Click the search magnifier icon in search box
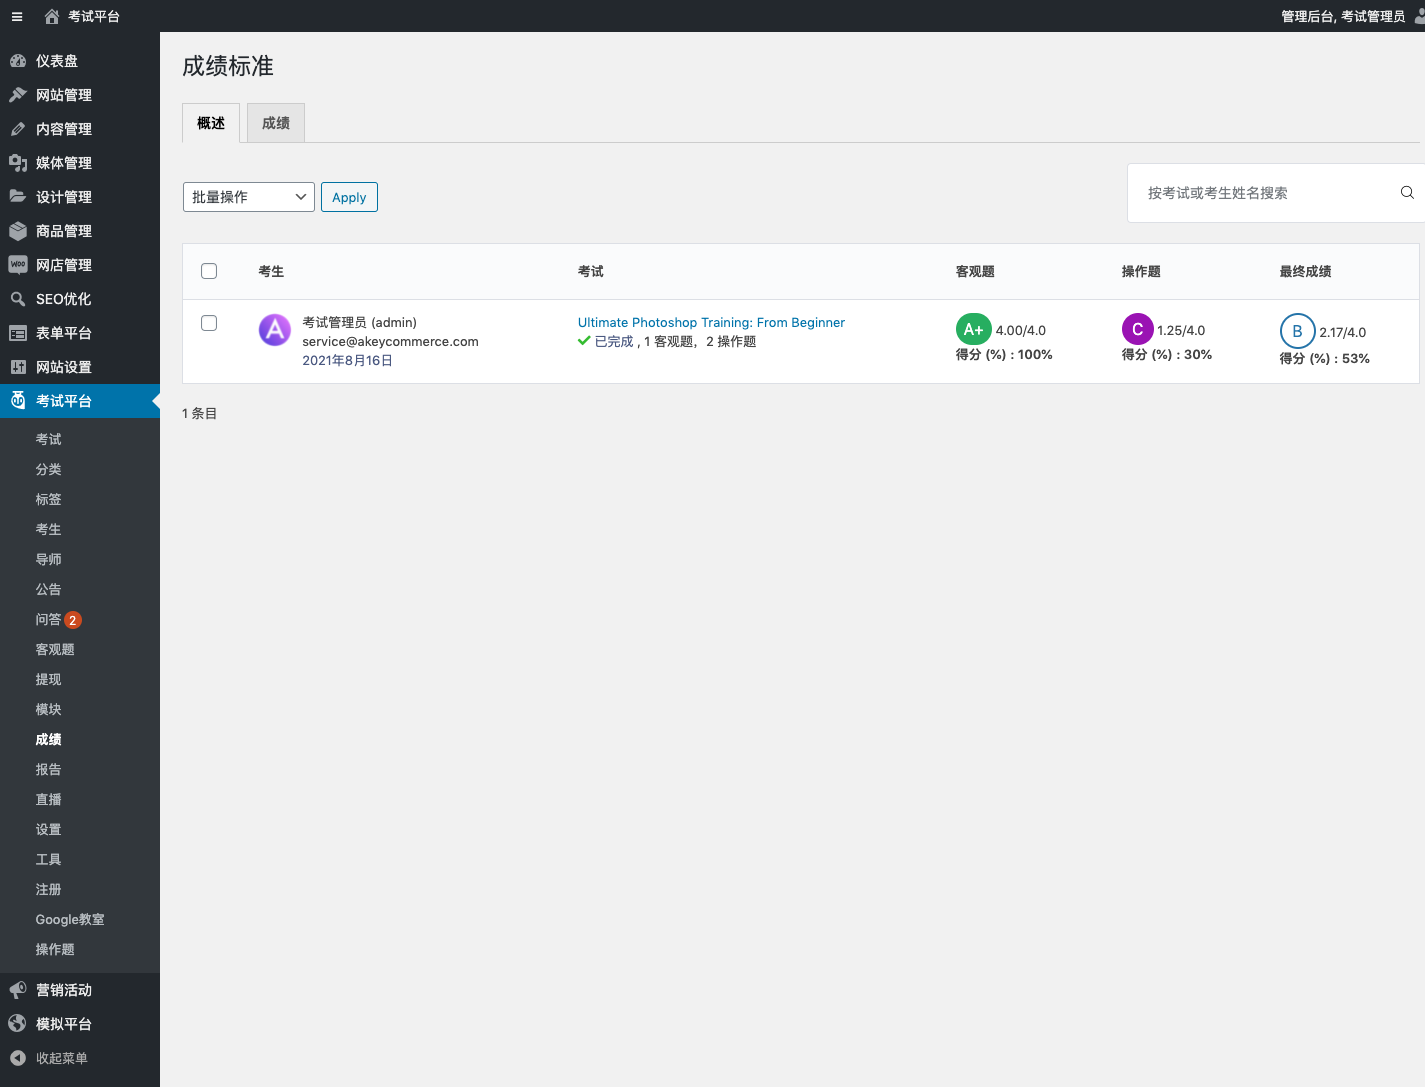 pyautogui.click(x=1407, y=193)
